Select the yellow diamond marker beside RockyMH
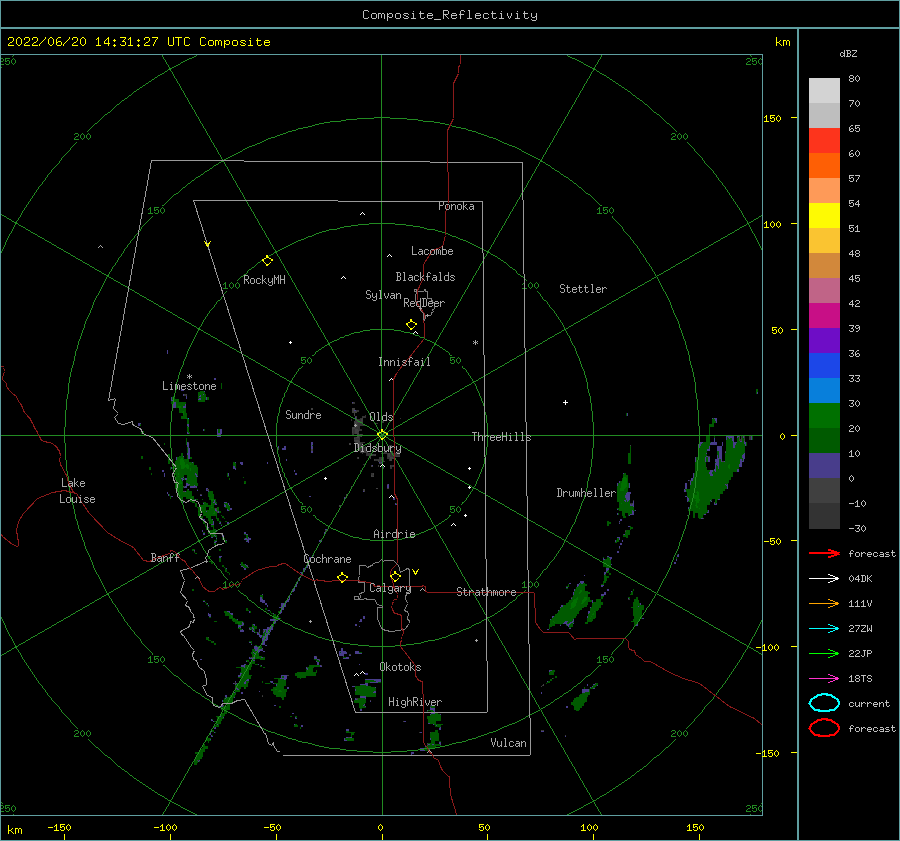 tap(267, 261)
